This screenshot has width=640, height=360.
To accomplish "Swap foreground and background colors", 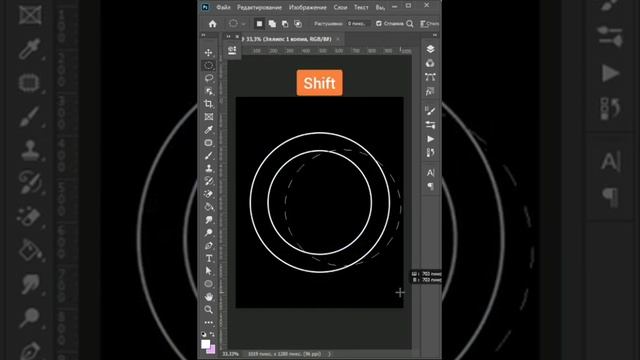I will coord(213,334).
